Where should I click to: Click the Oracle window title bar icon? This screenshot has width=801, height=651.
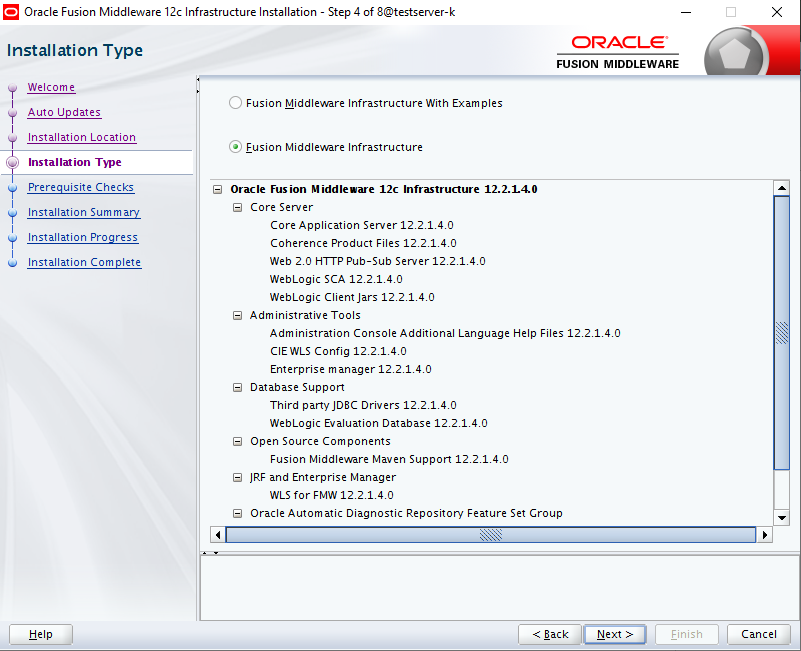point(11,12)
